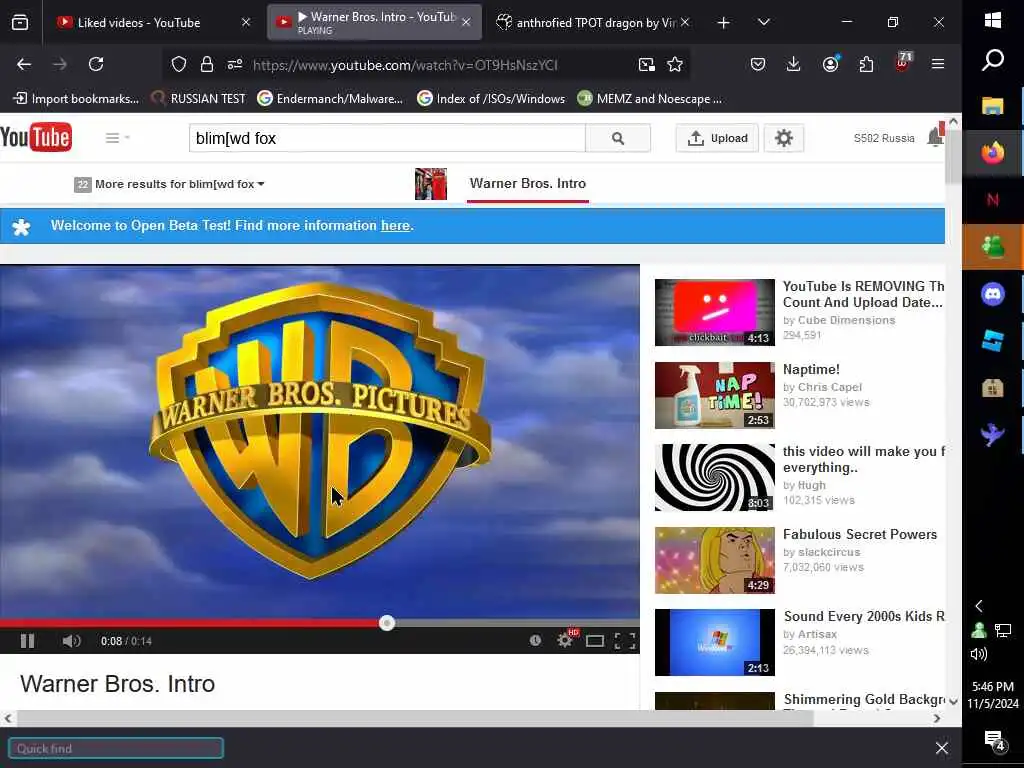Pause the video
The image size is (1024, 768).
(27, 641)
